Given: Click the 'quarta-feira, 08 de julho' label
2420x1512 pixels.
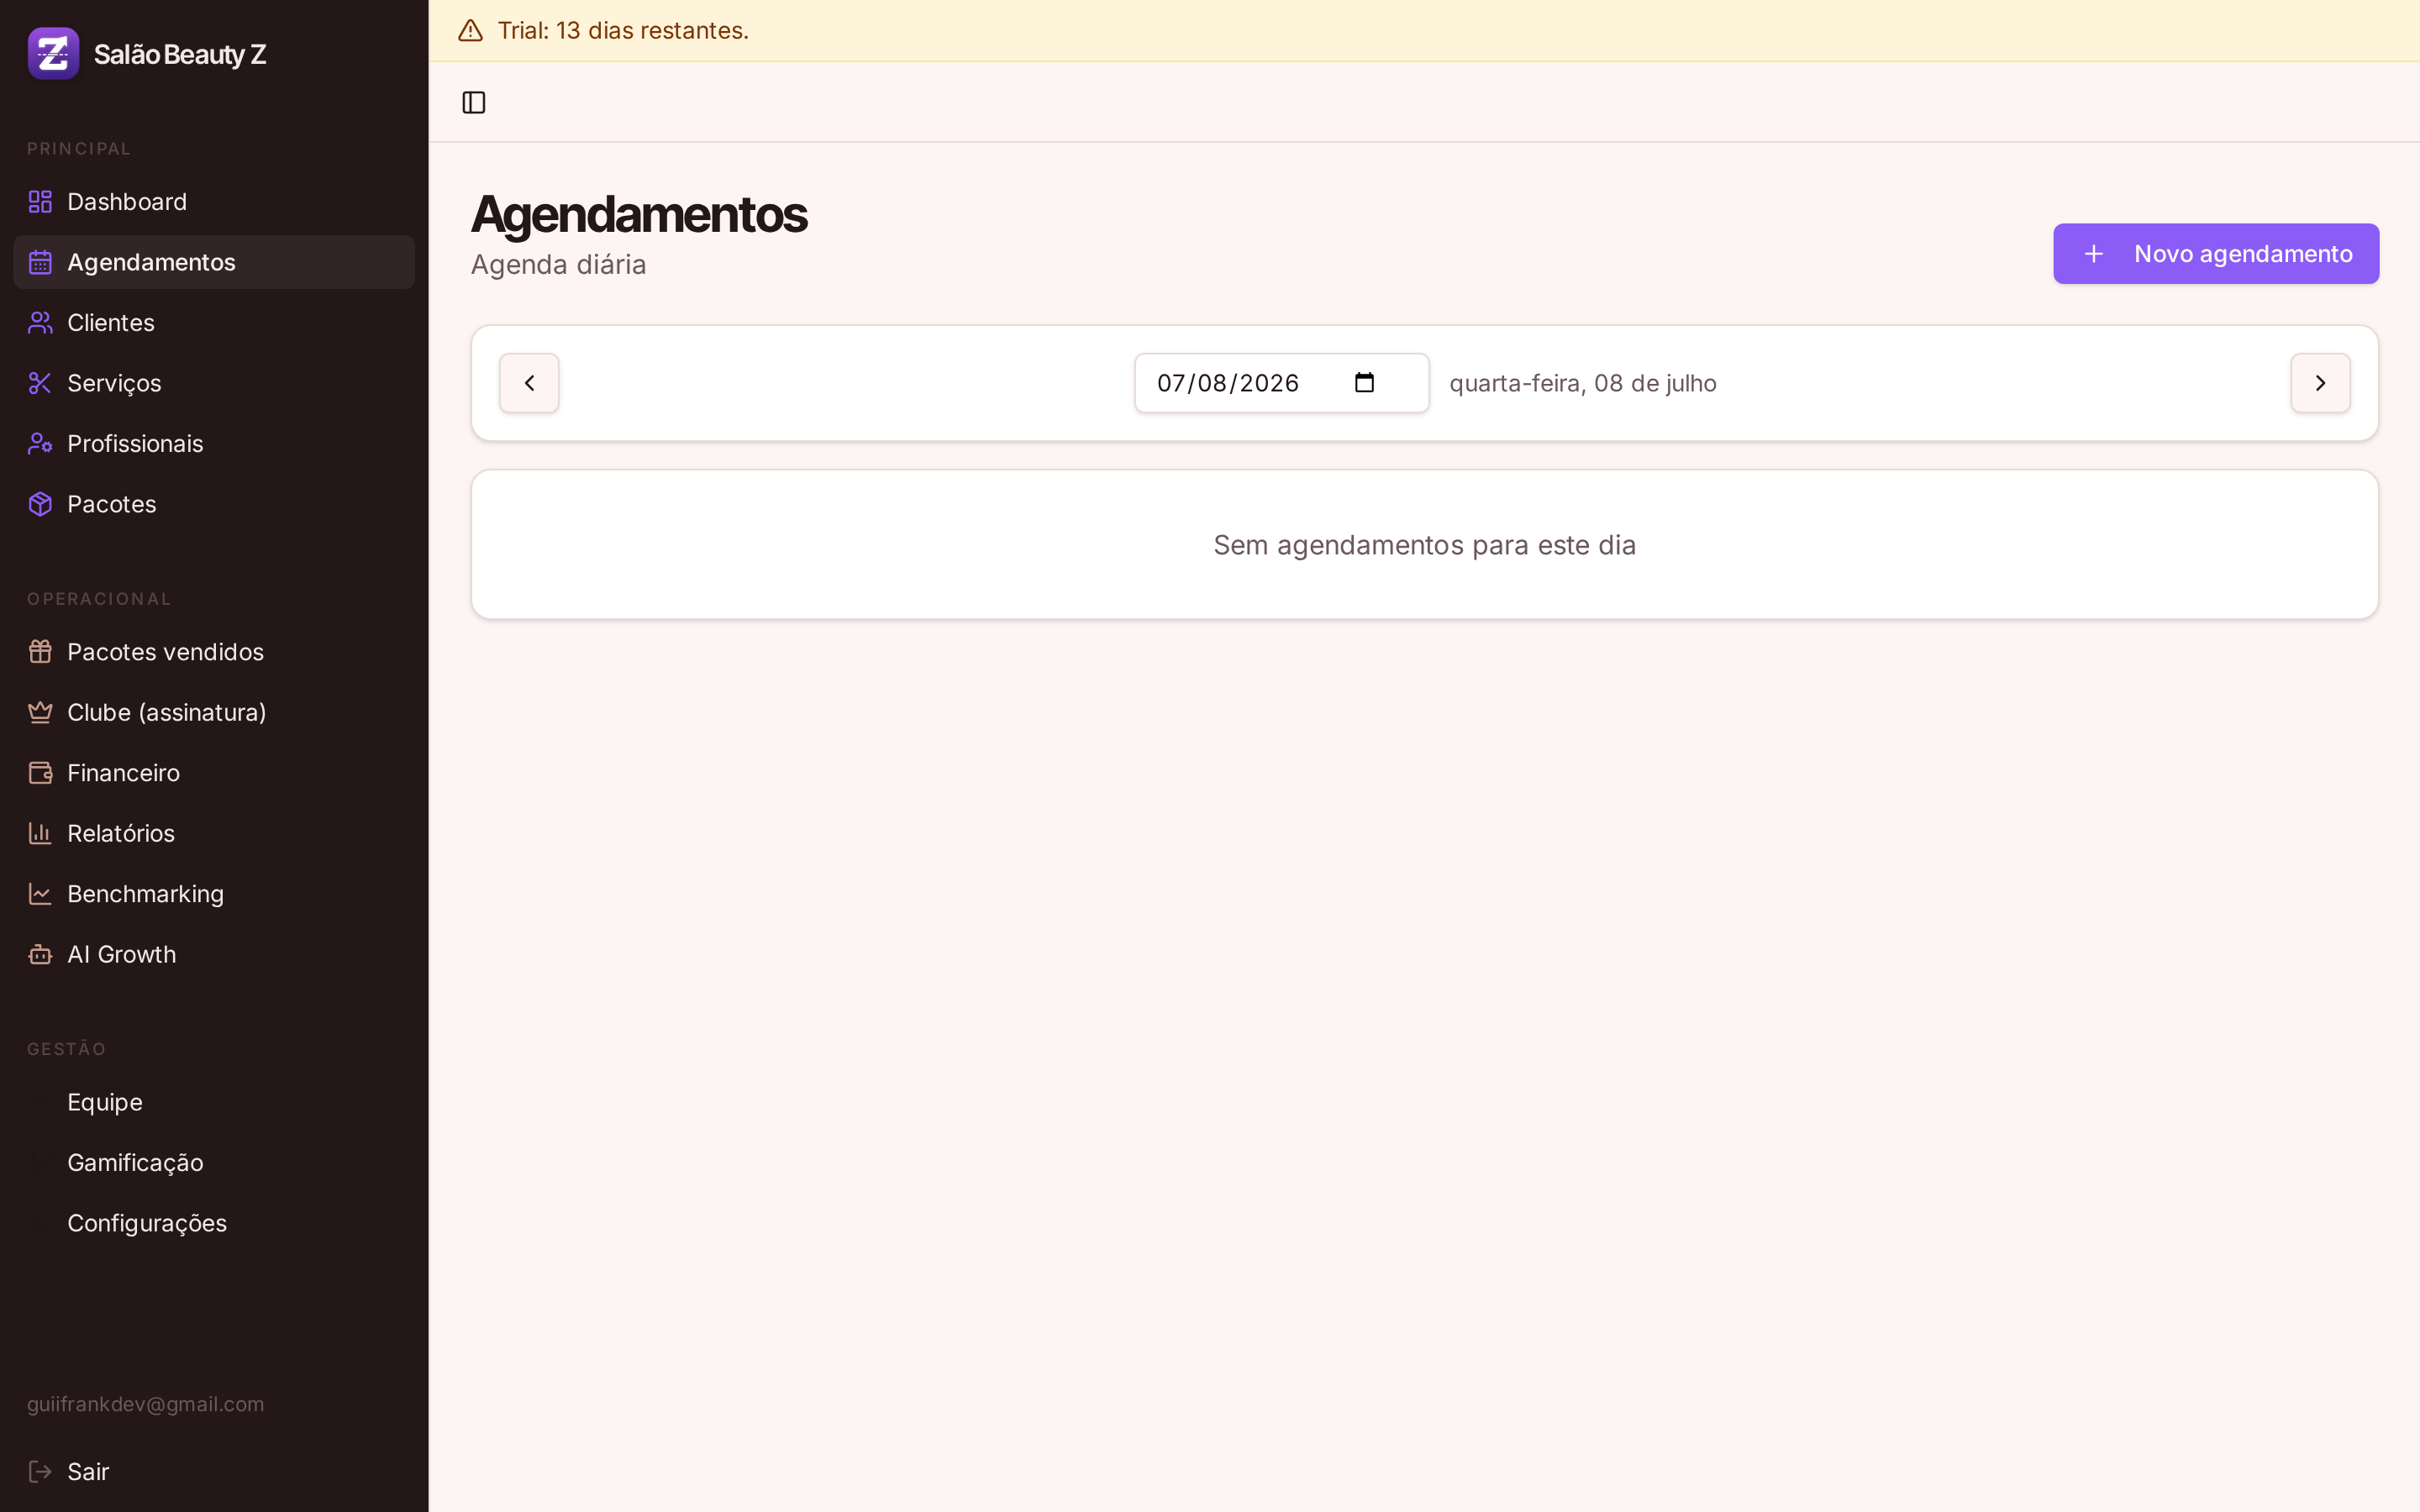Looking at the screenshot, I should point(1582,384).
